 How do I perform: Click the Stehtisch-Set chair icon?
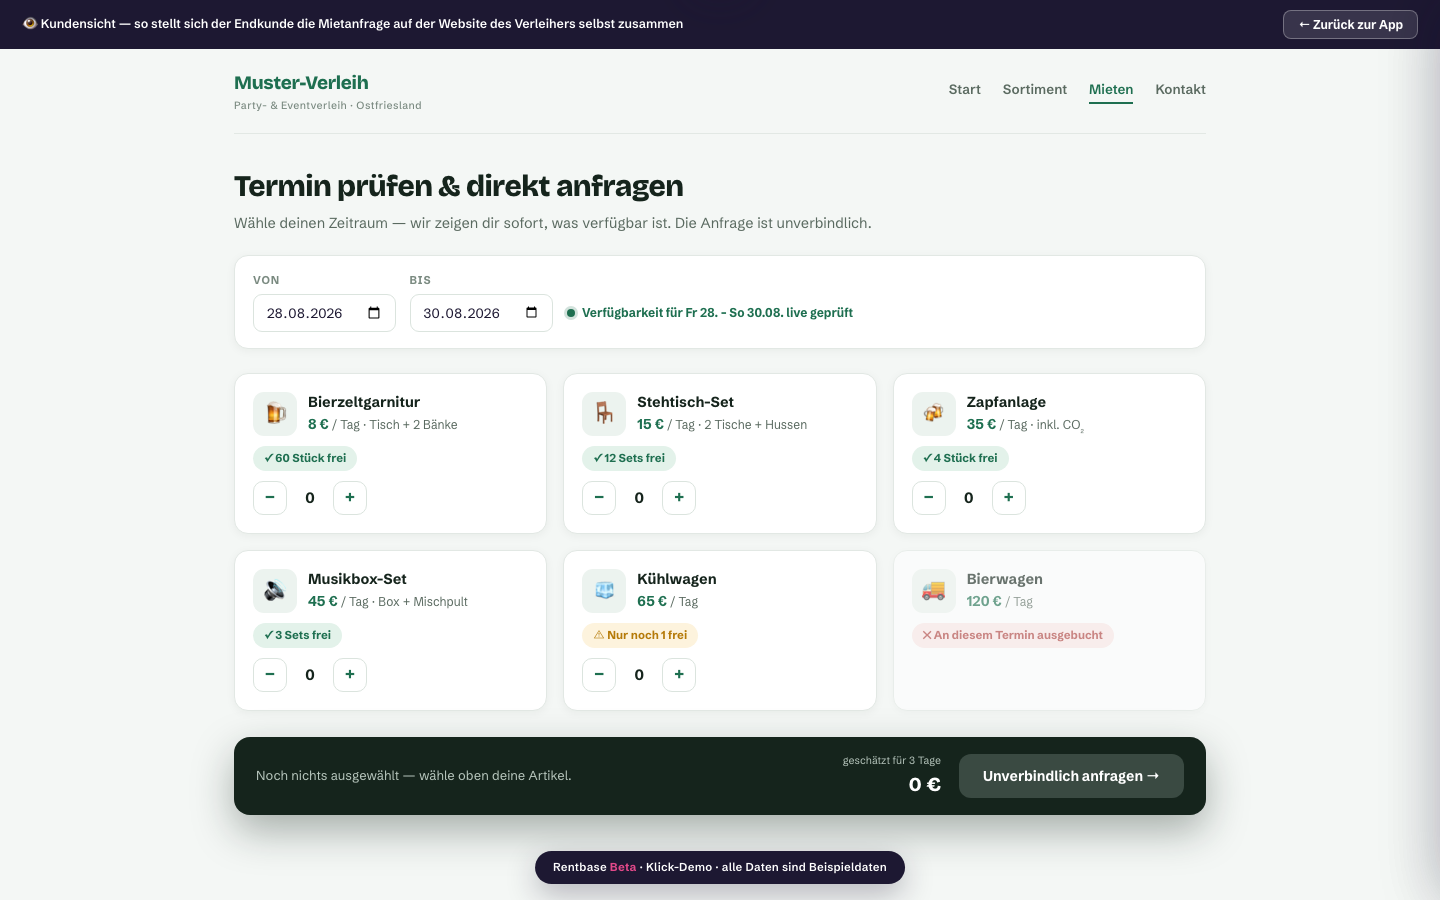pyautogui.click(x=604, y=414)
